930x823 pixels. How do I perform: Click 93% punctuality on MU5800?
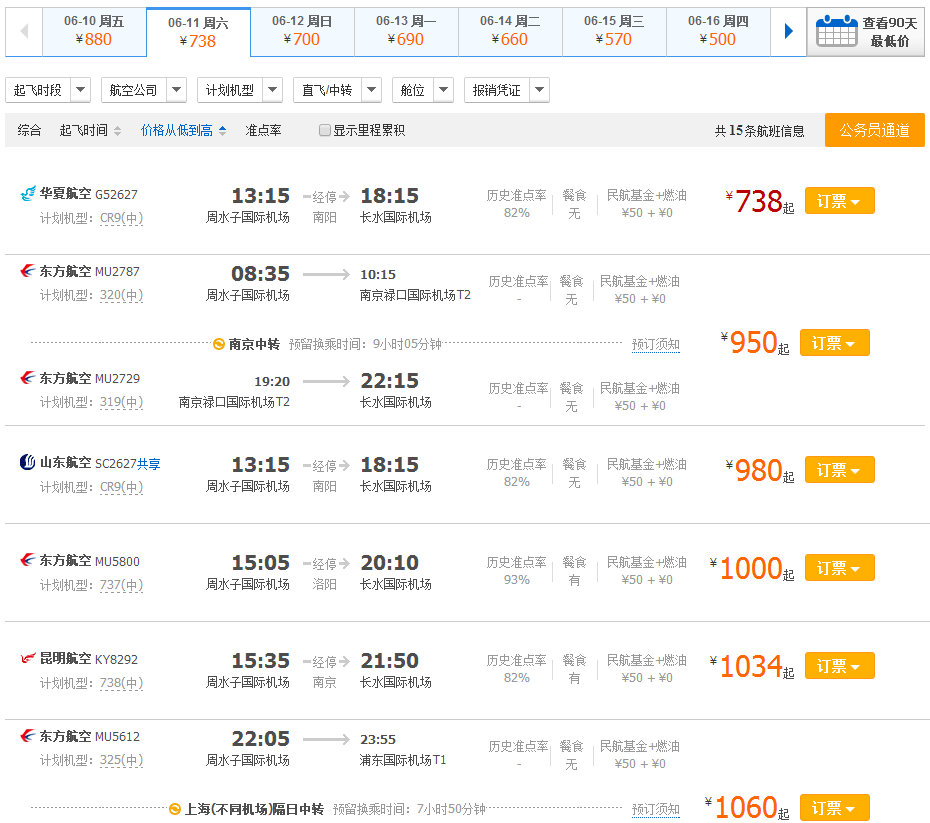point(517,579)
